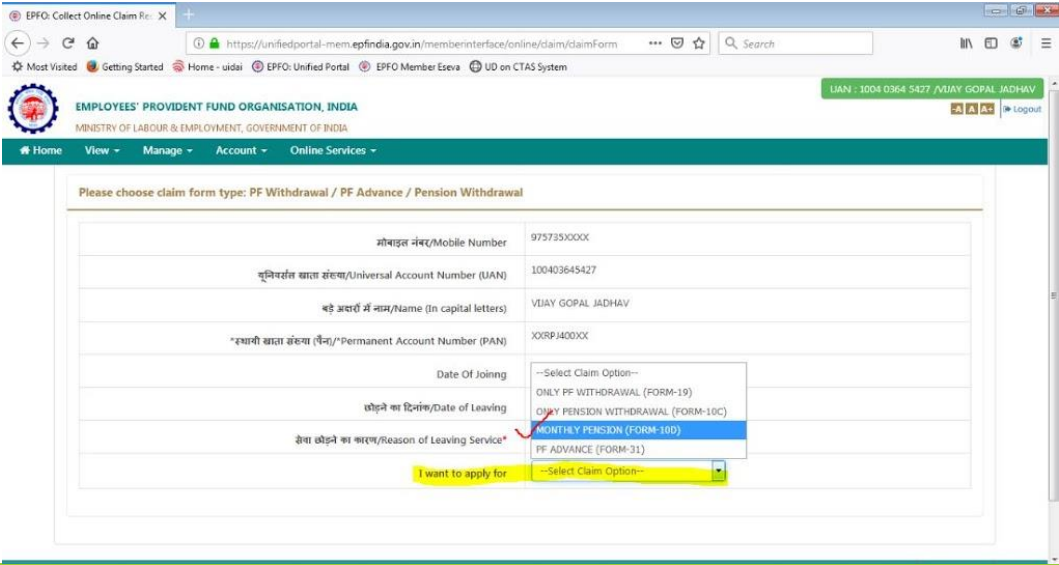Click the Logout link
Image resolution: width=1059 pixels, height=565 pixels.
point(1021,109)
